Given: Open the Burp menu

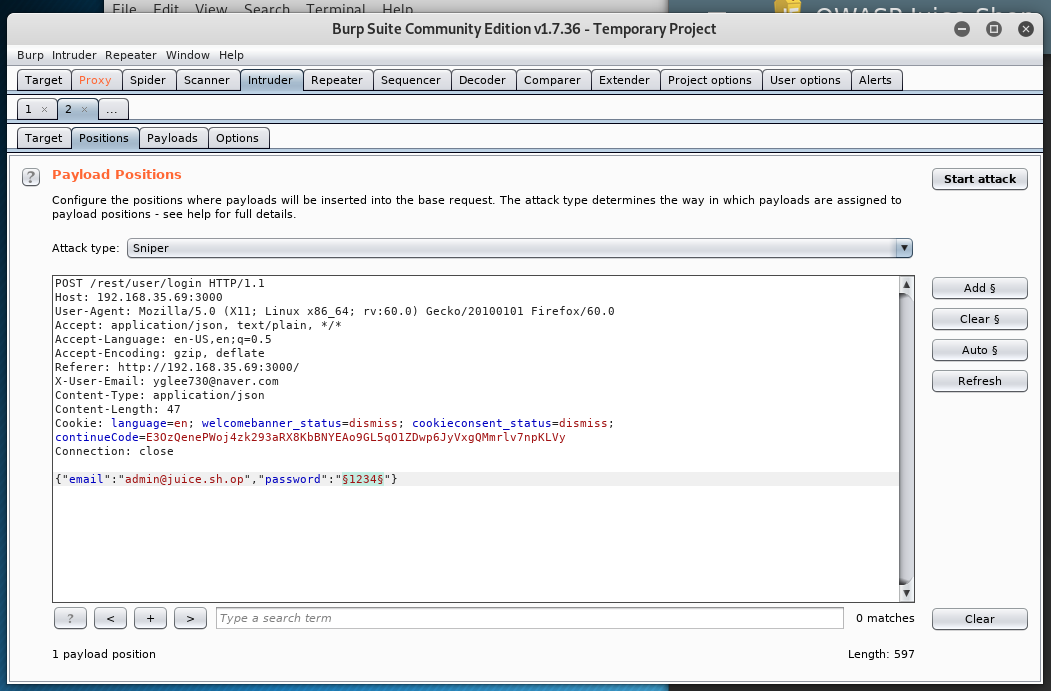Looking at the screenshot, I should (x=30, y=55).
